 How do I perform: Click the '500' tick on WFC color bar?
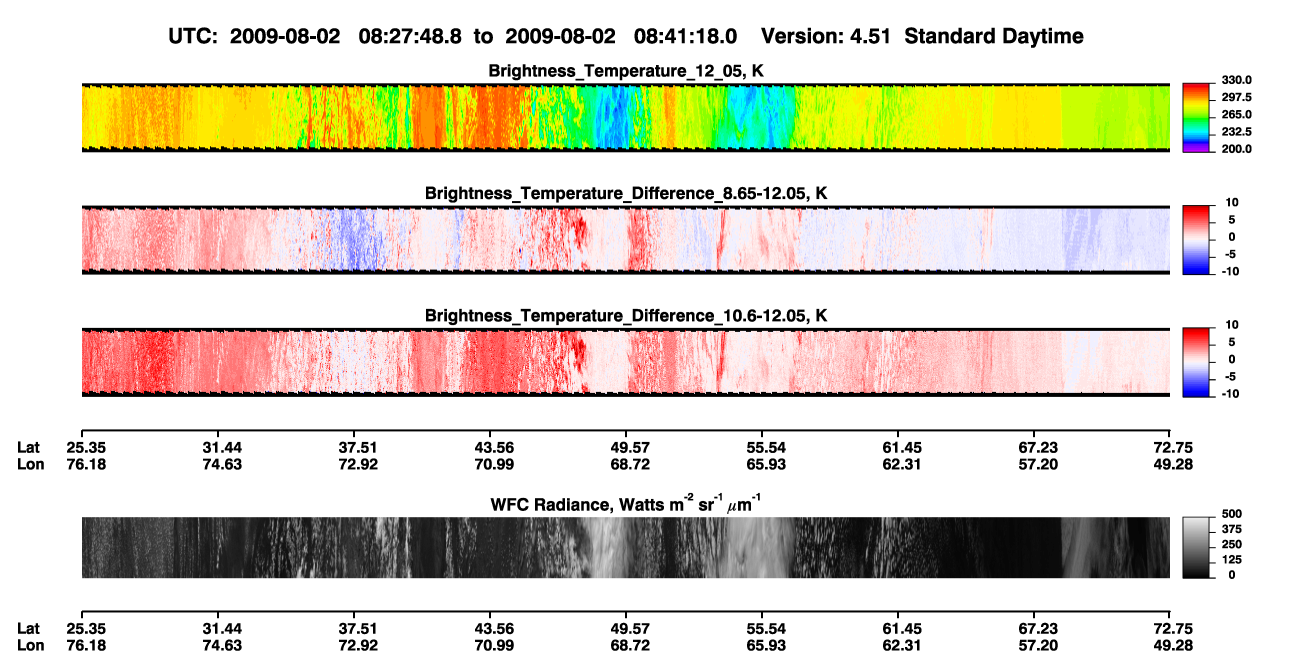pos(1231,513)
